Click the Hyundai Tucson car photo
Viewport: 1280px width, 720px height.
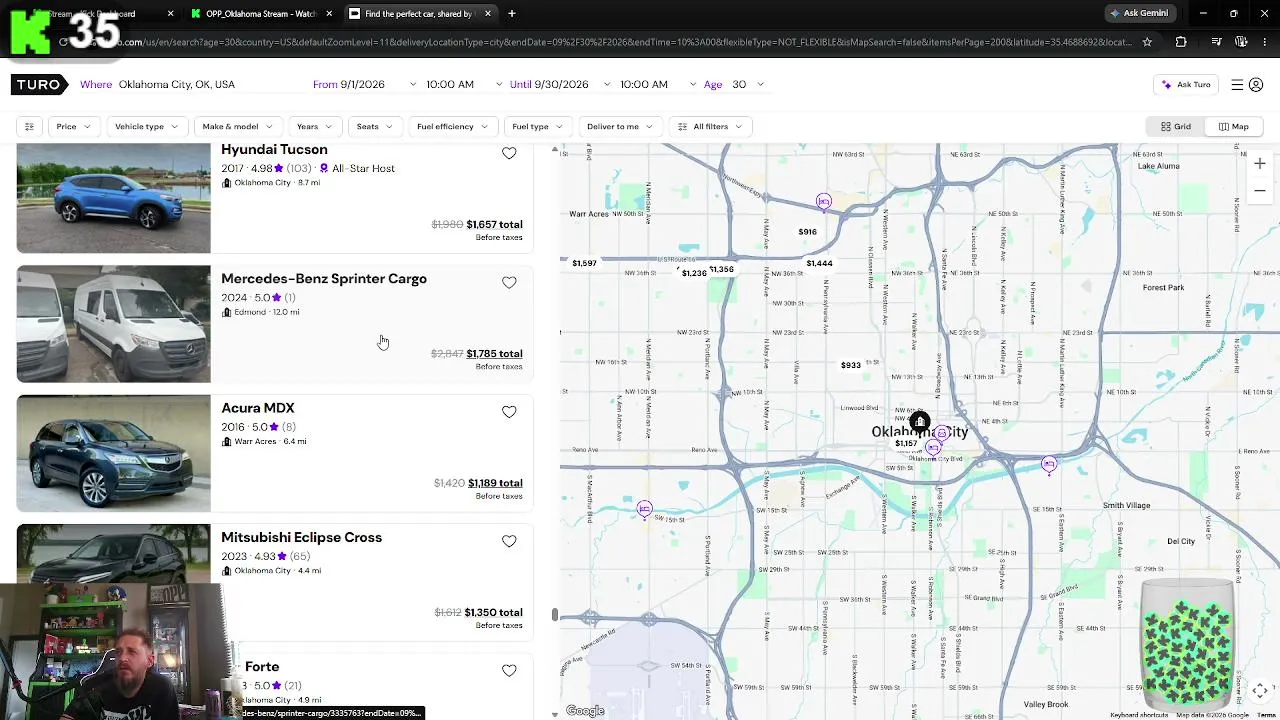114,198
